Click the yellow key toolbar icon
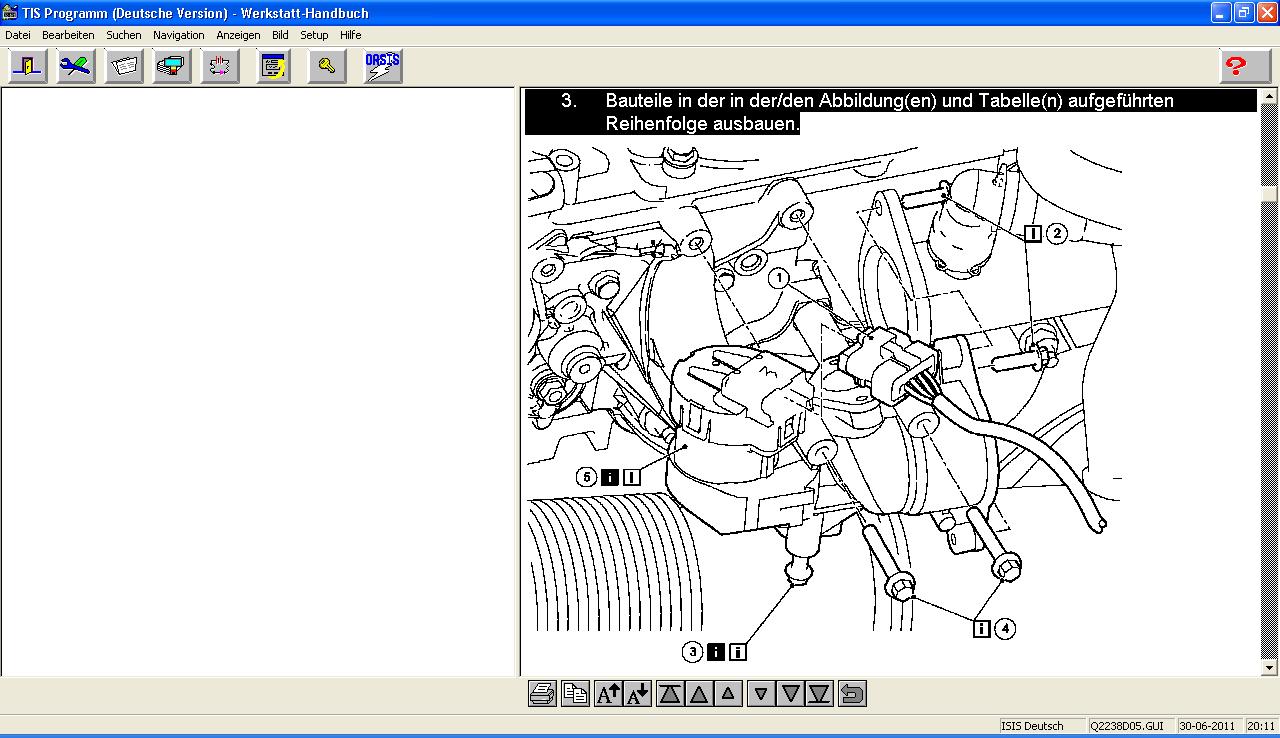This screenshot has width=1280, height=738. (327, 67)
